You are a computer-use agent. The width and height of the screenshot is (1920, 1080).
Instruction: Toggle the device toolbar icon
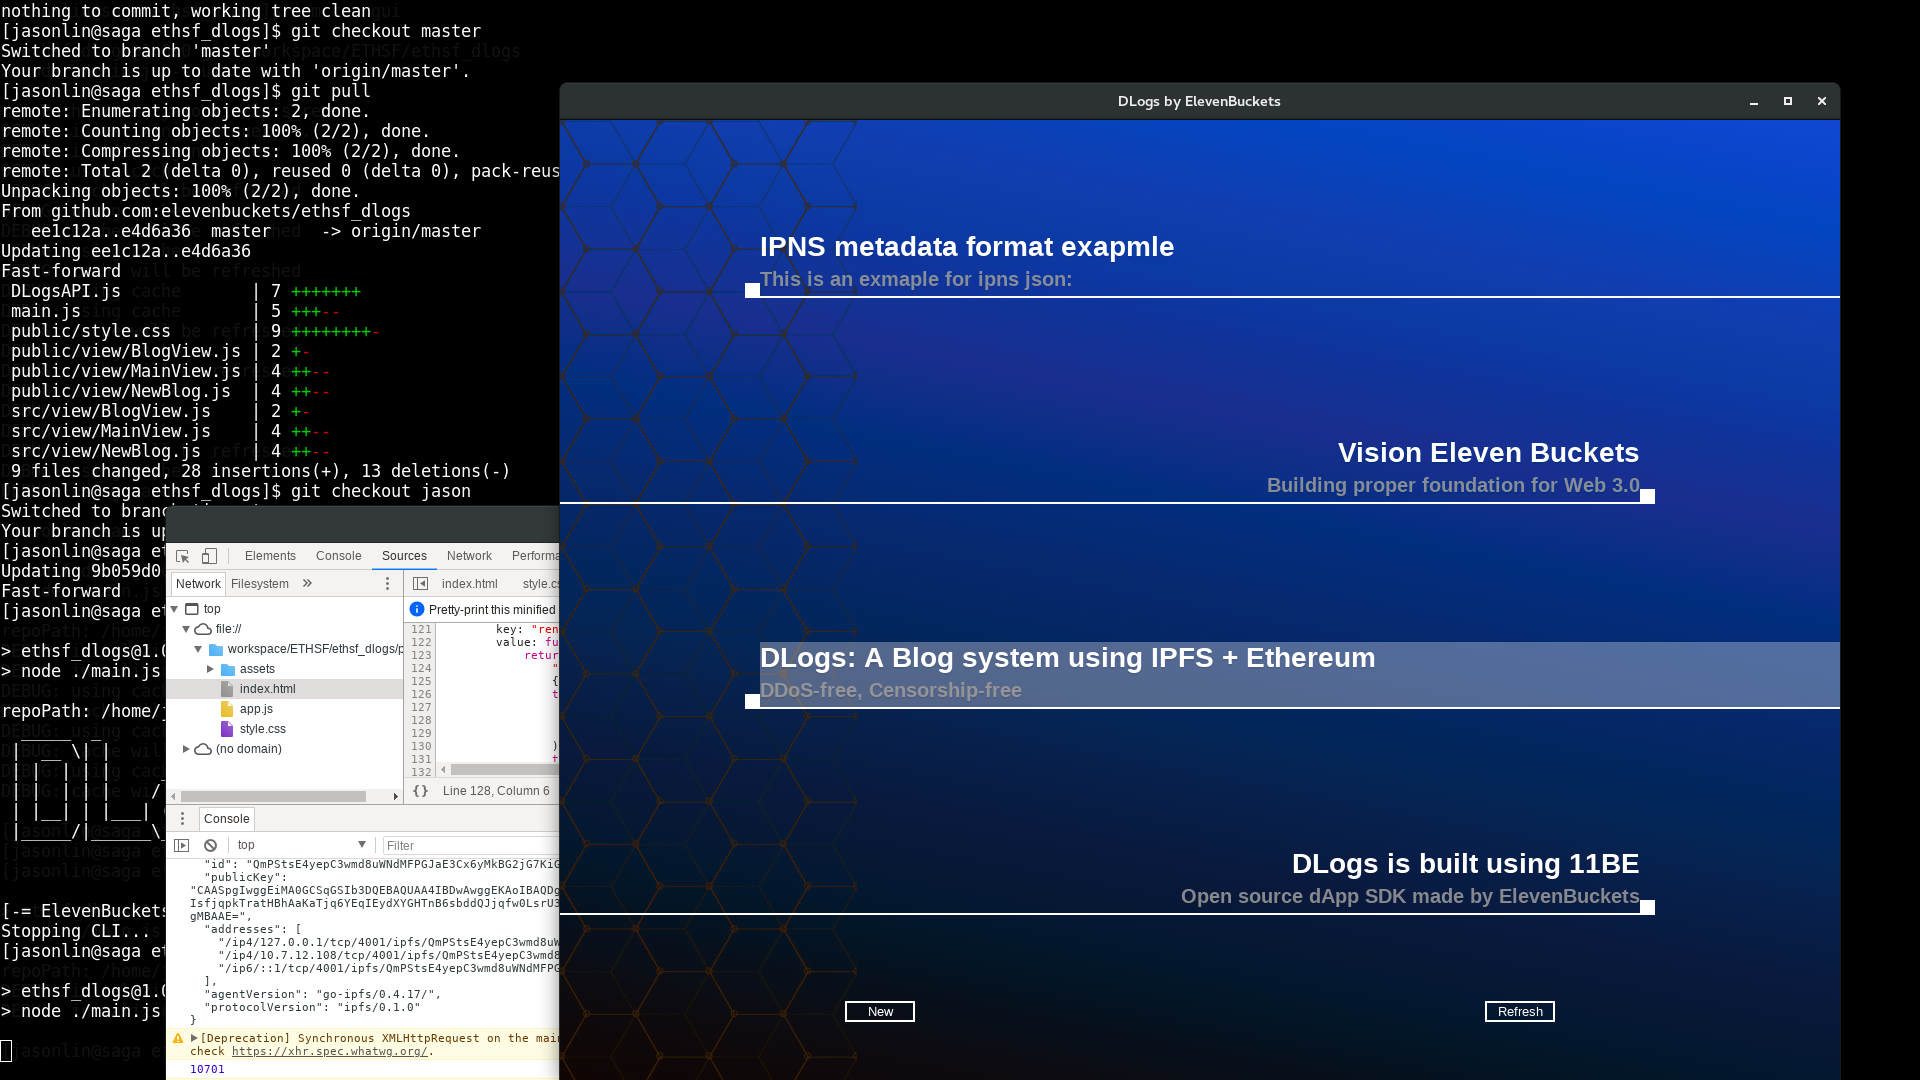click(209, 556)
